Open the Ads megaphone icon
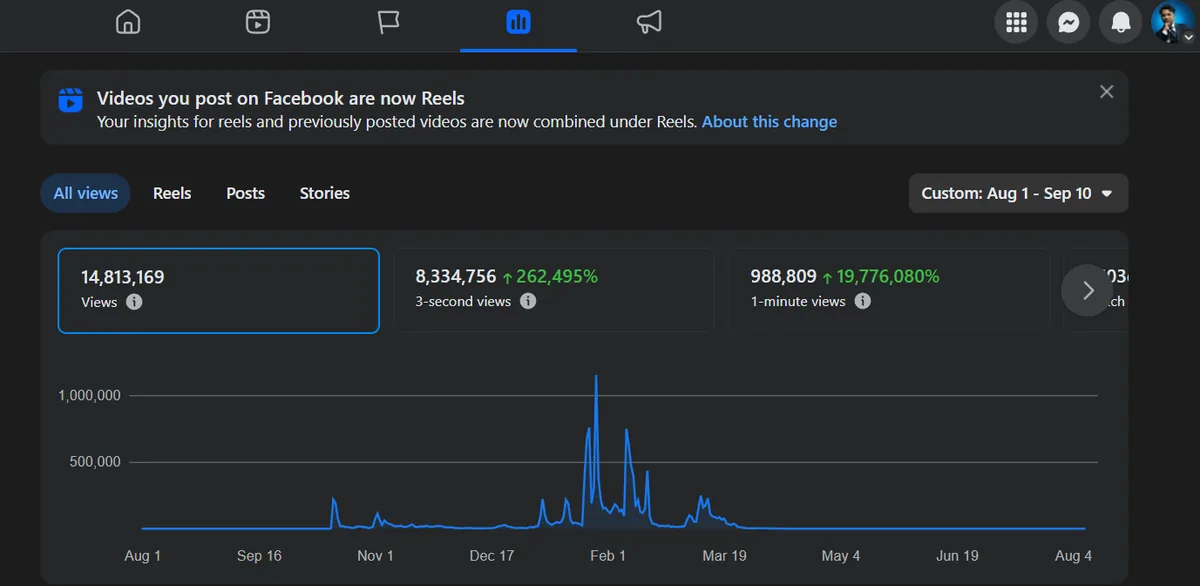Image resolution: width=1200 pixels, height=586 pixels. 649,22
